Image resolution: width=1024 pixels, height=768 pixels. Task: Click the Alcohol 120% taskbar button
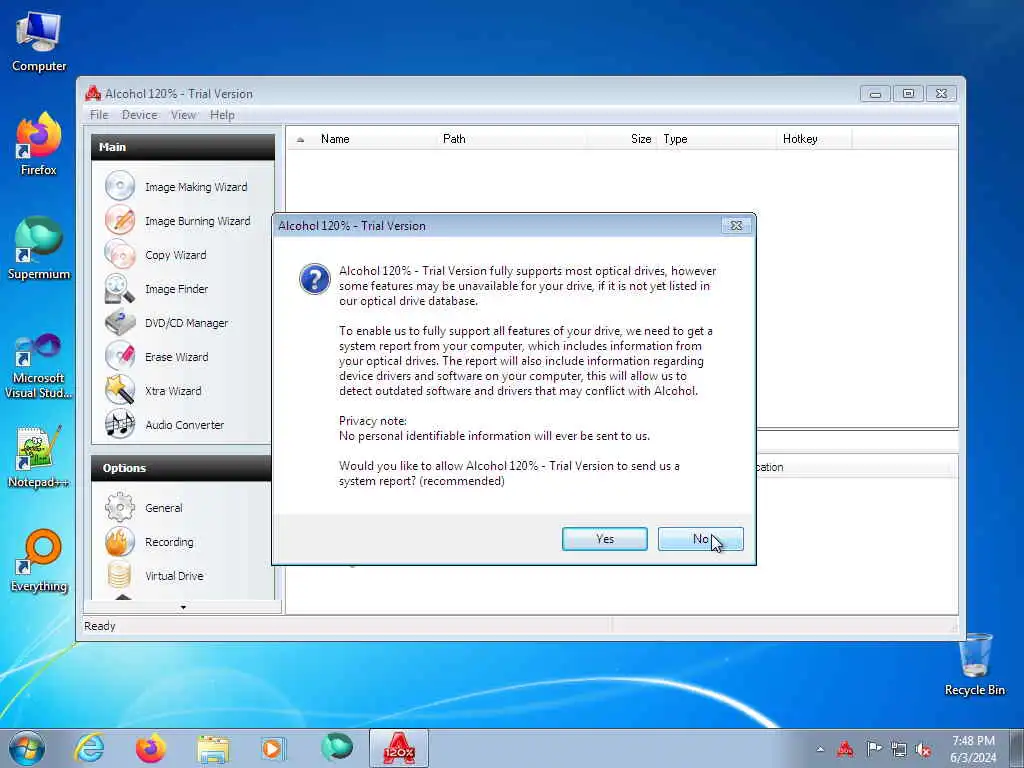point(399,748)
